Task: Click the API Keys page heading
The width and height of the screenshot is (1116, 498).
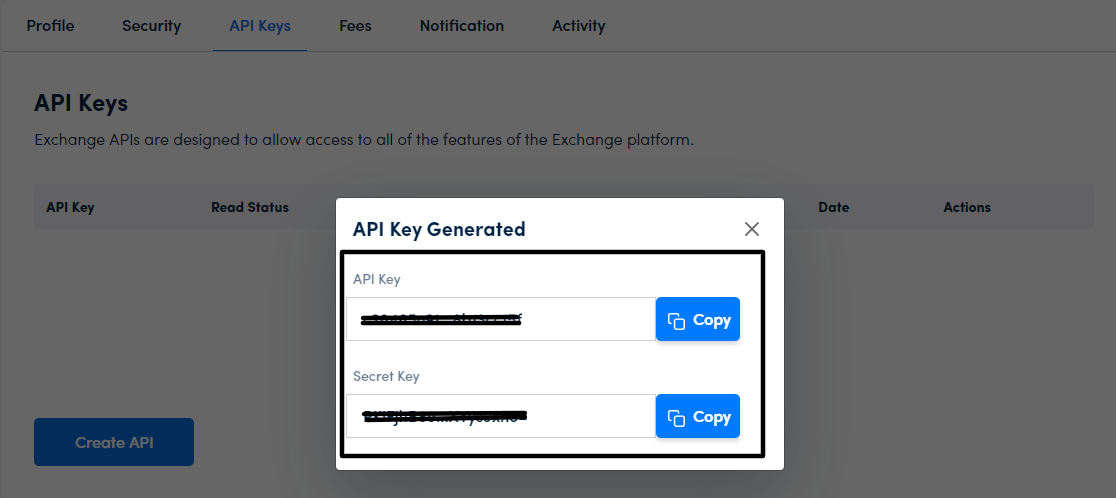Action: click(81, 103)
